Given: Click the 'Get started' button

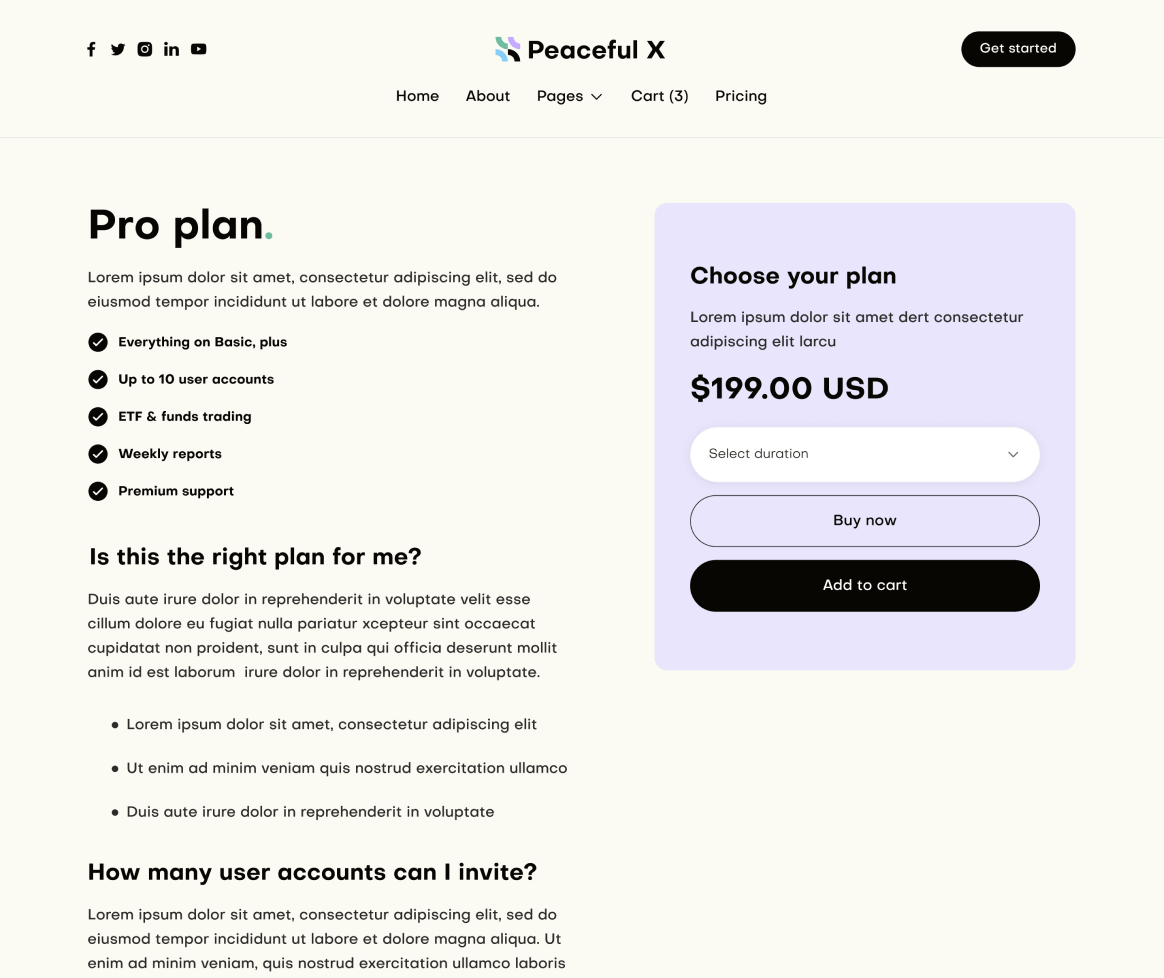Looking at the screenshot, I should click(1018, 48).
